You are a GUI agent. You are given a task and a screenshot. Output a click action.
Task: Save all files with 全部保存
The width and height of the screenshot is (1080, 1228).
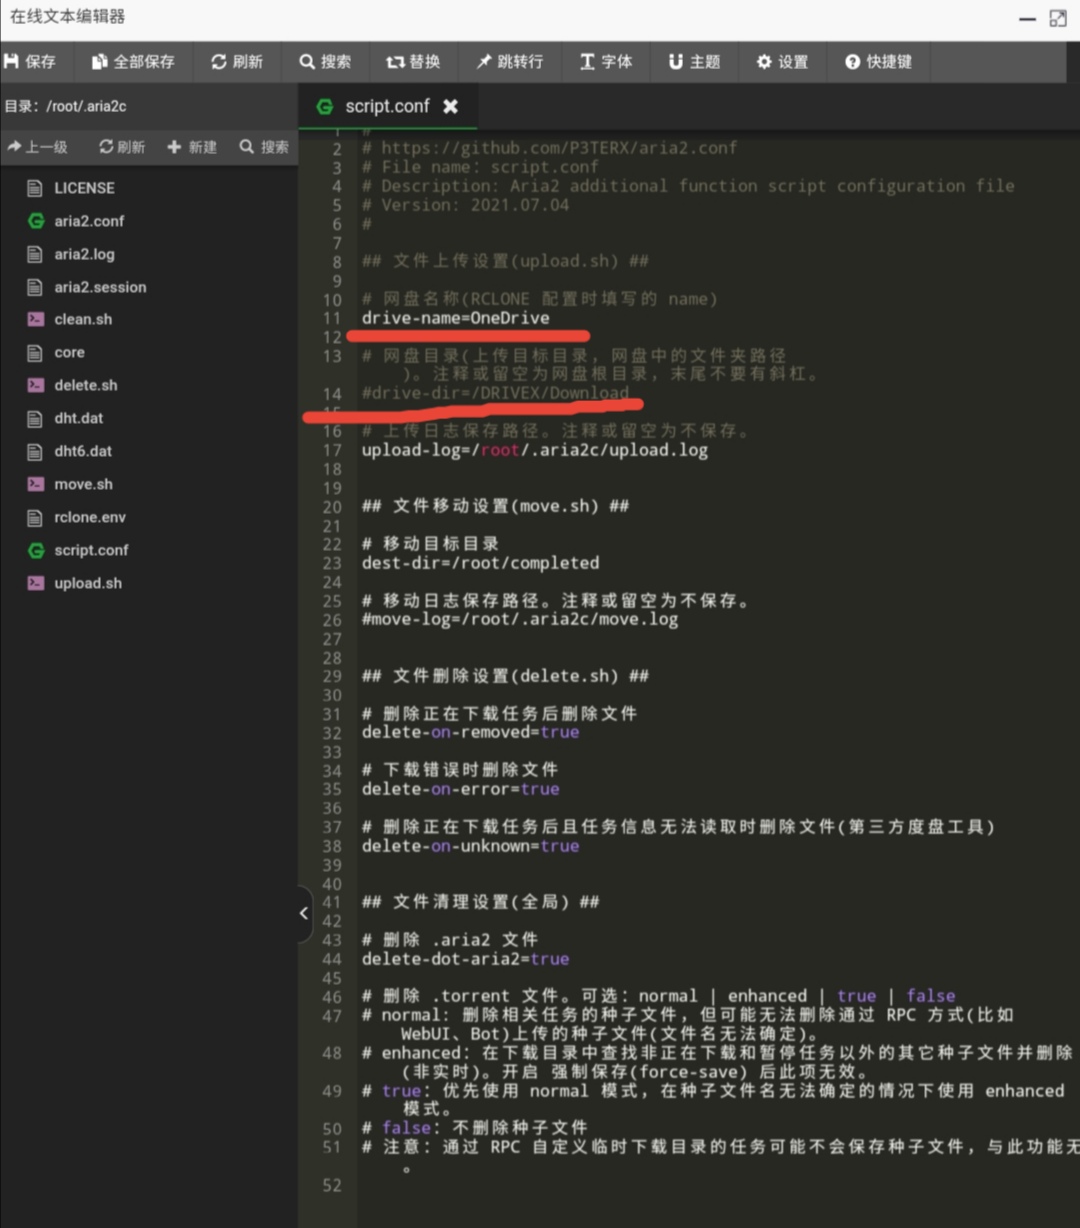point(133,61)
